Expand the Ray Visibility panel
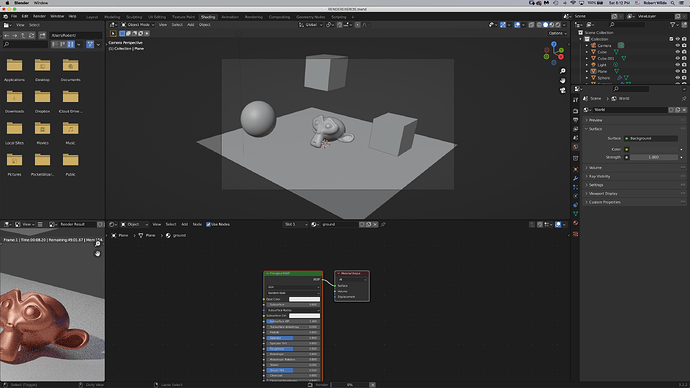This screenshot has width=690, height=388. pos(634,176)
